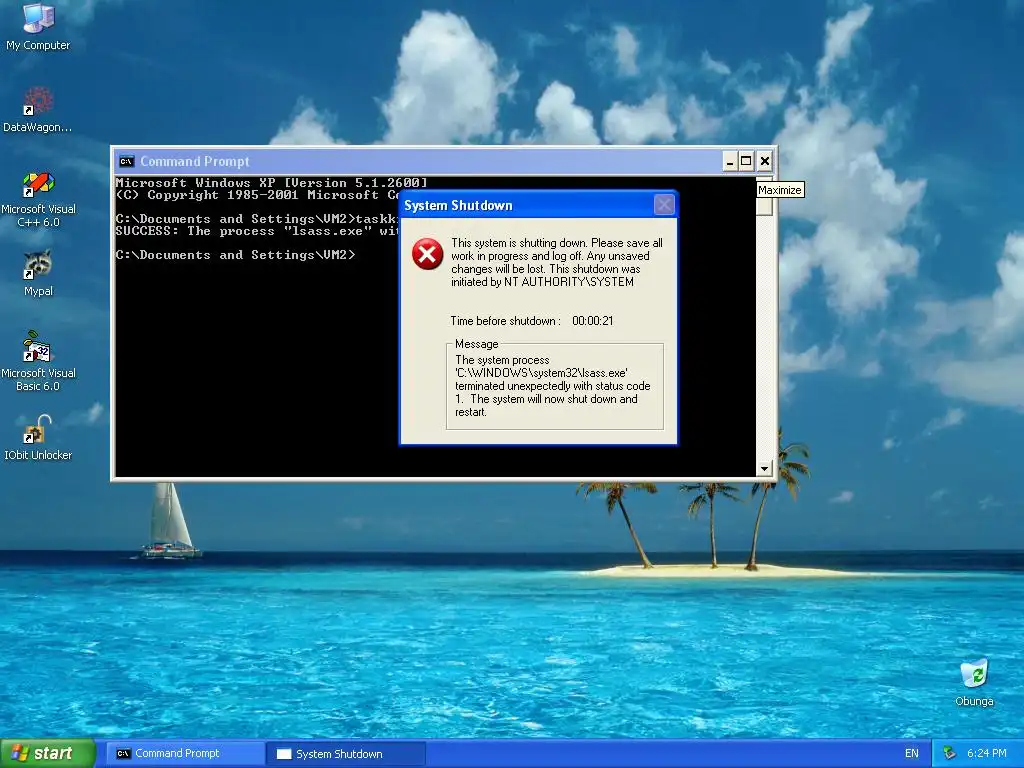Click the SUCCESS line in Command Prompt
The height and width of the screenshot is (768, 1024).
pyautogui.click(x=257, y=231)
